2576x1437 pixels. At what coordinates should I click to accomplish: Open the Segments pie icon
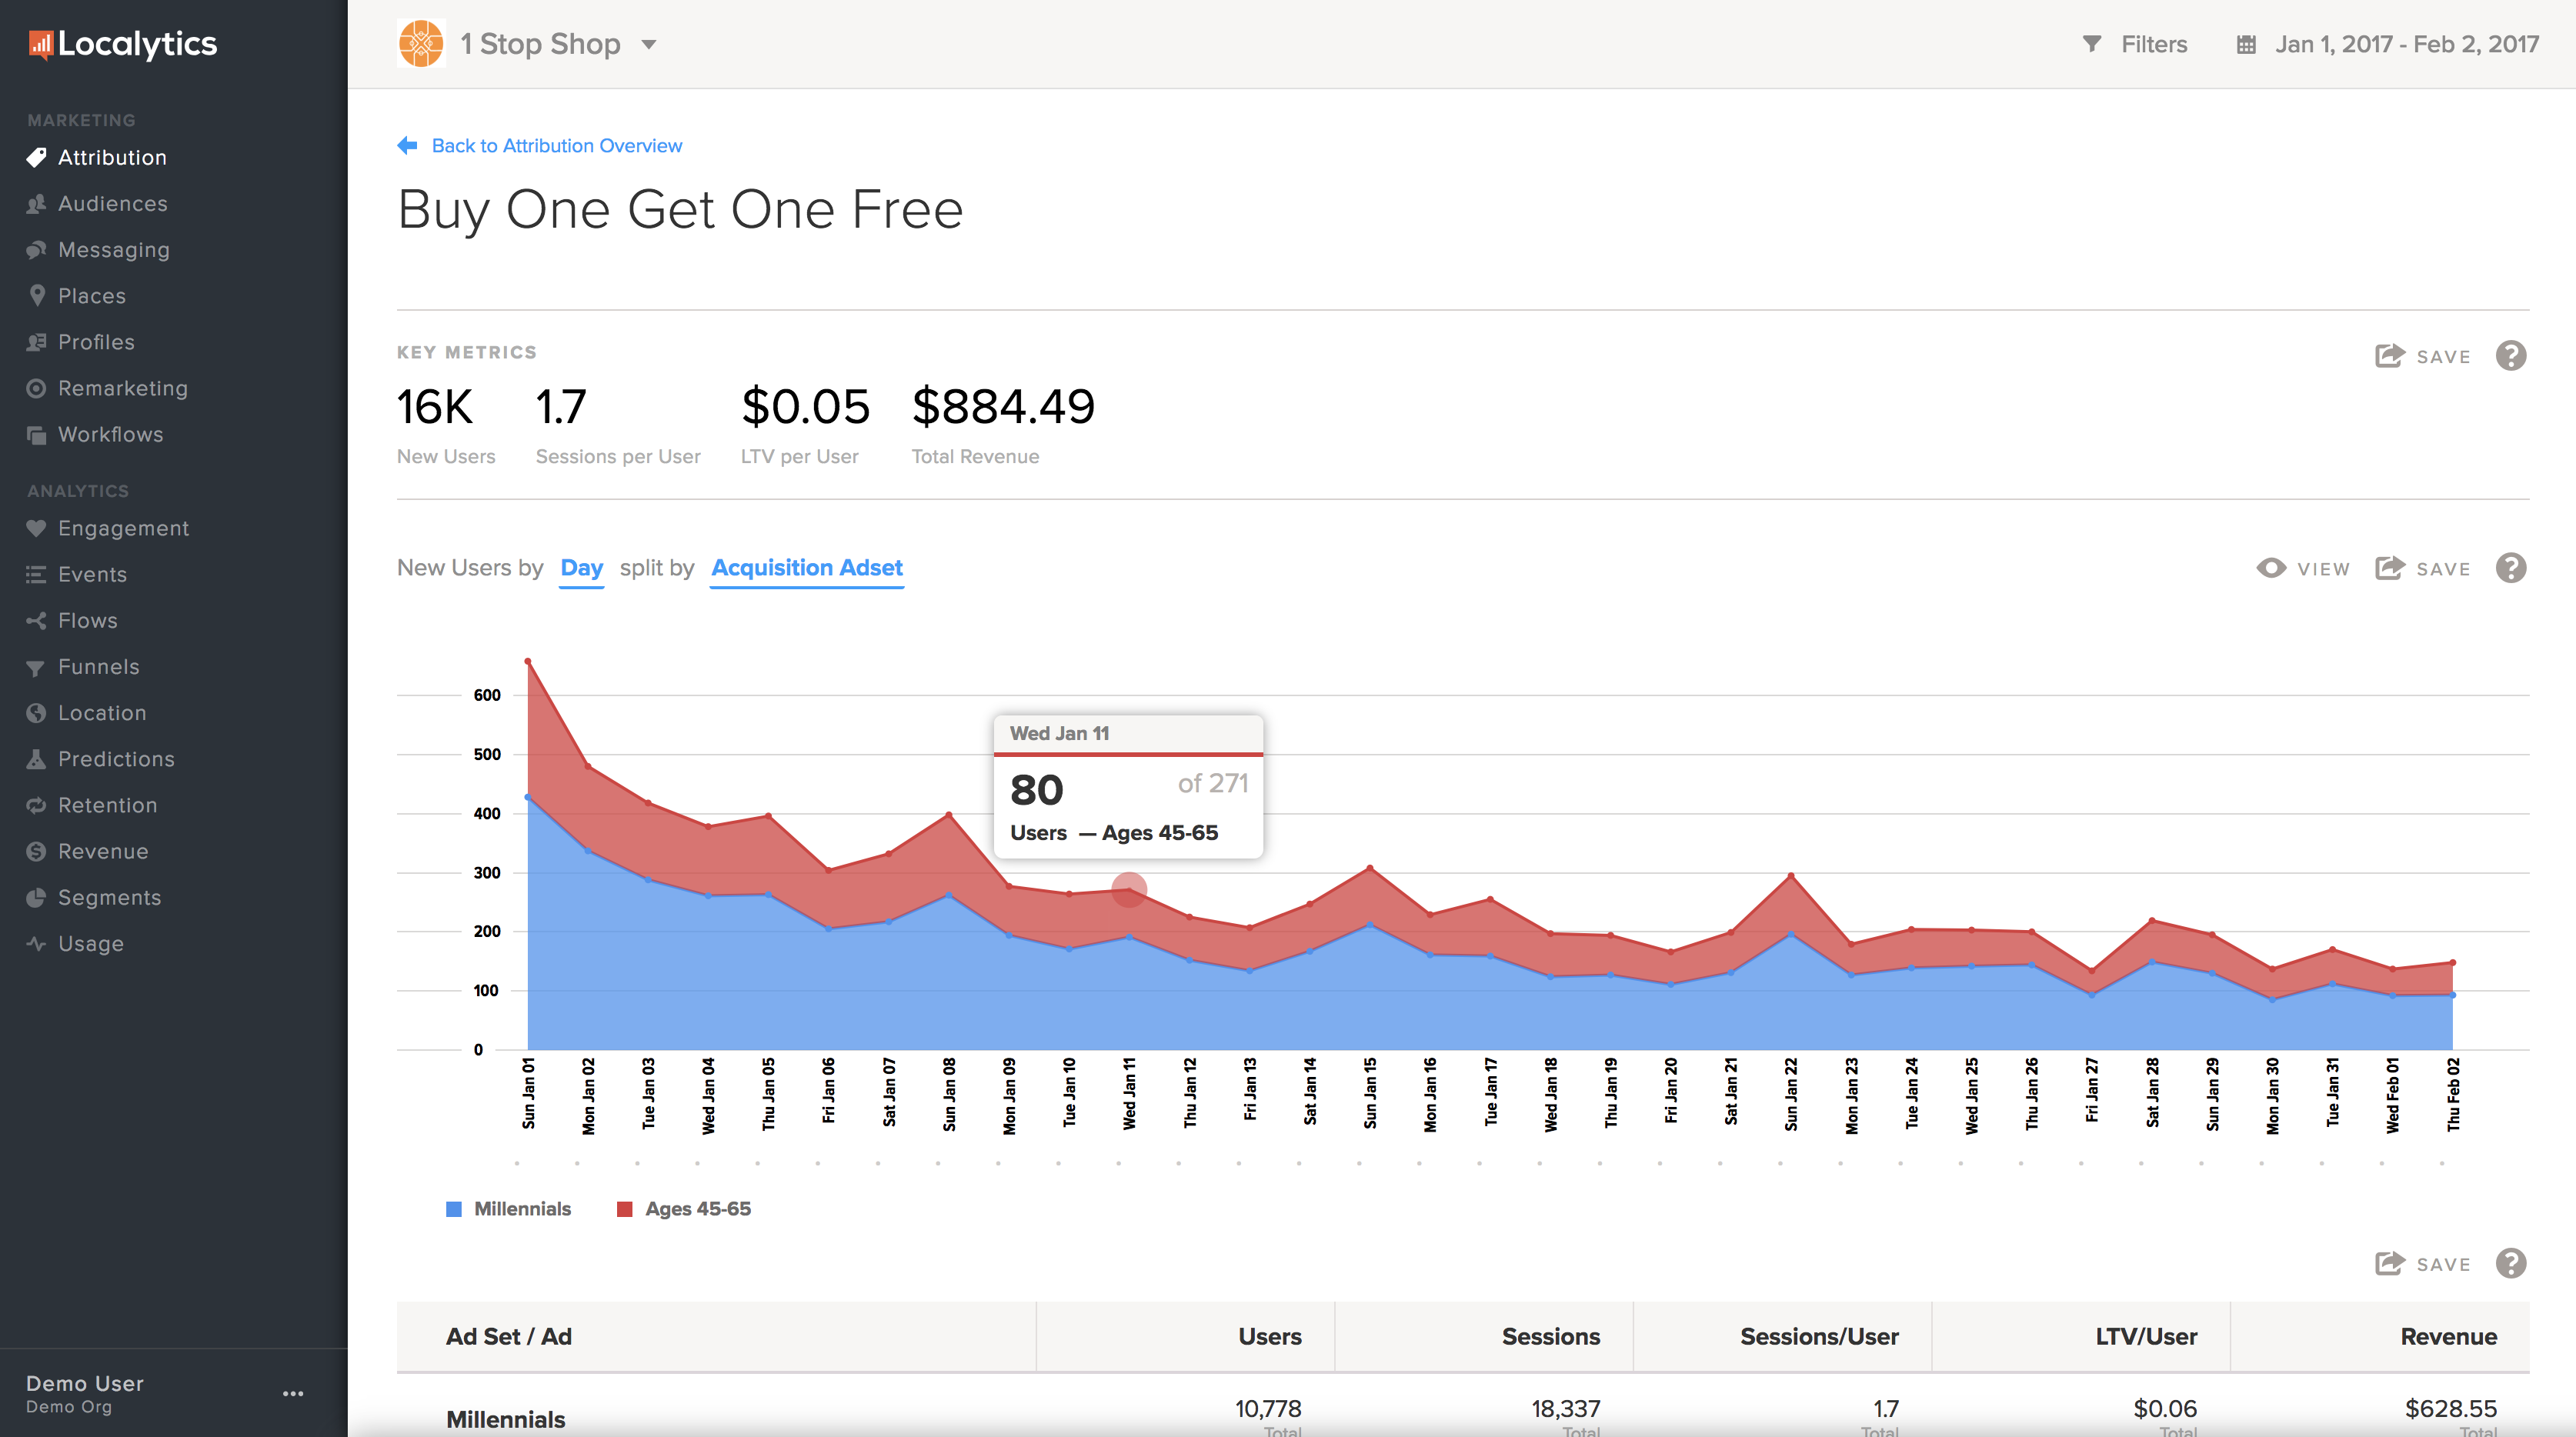tap(36, 897)
